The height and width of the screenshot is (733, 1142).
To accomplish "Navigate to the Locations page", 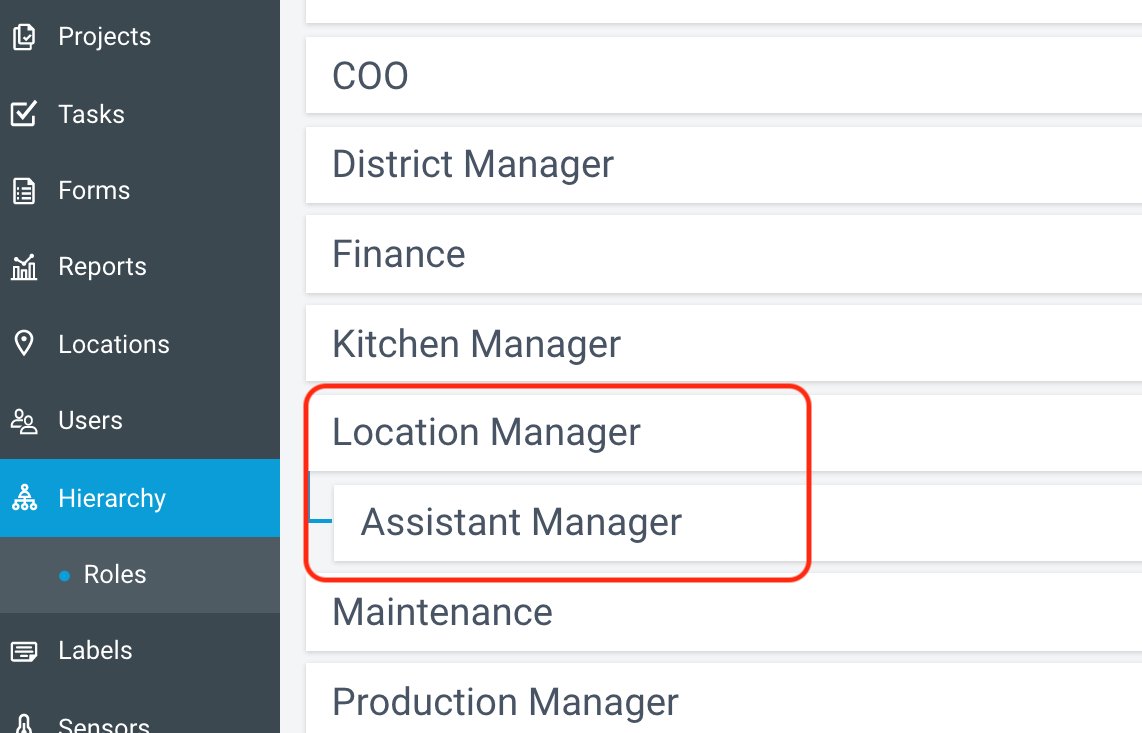I will click(114, 344).
